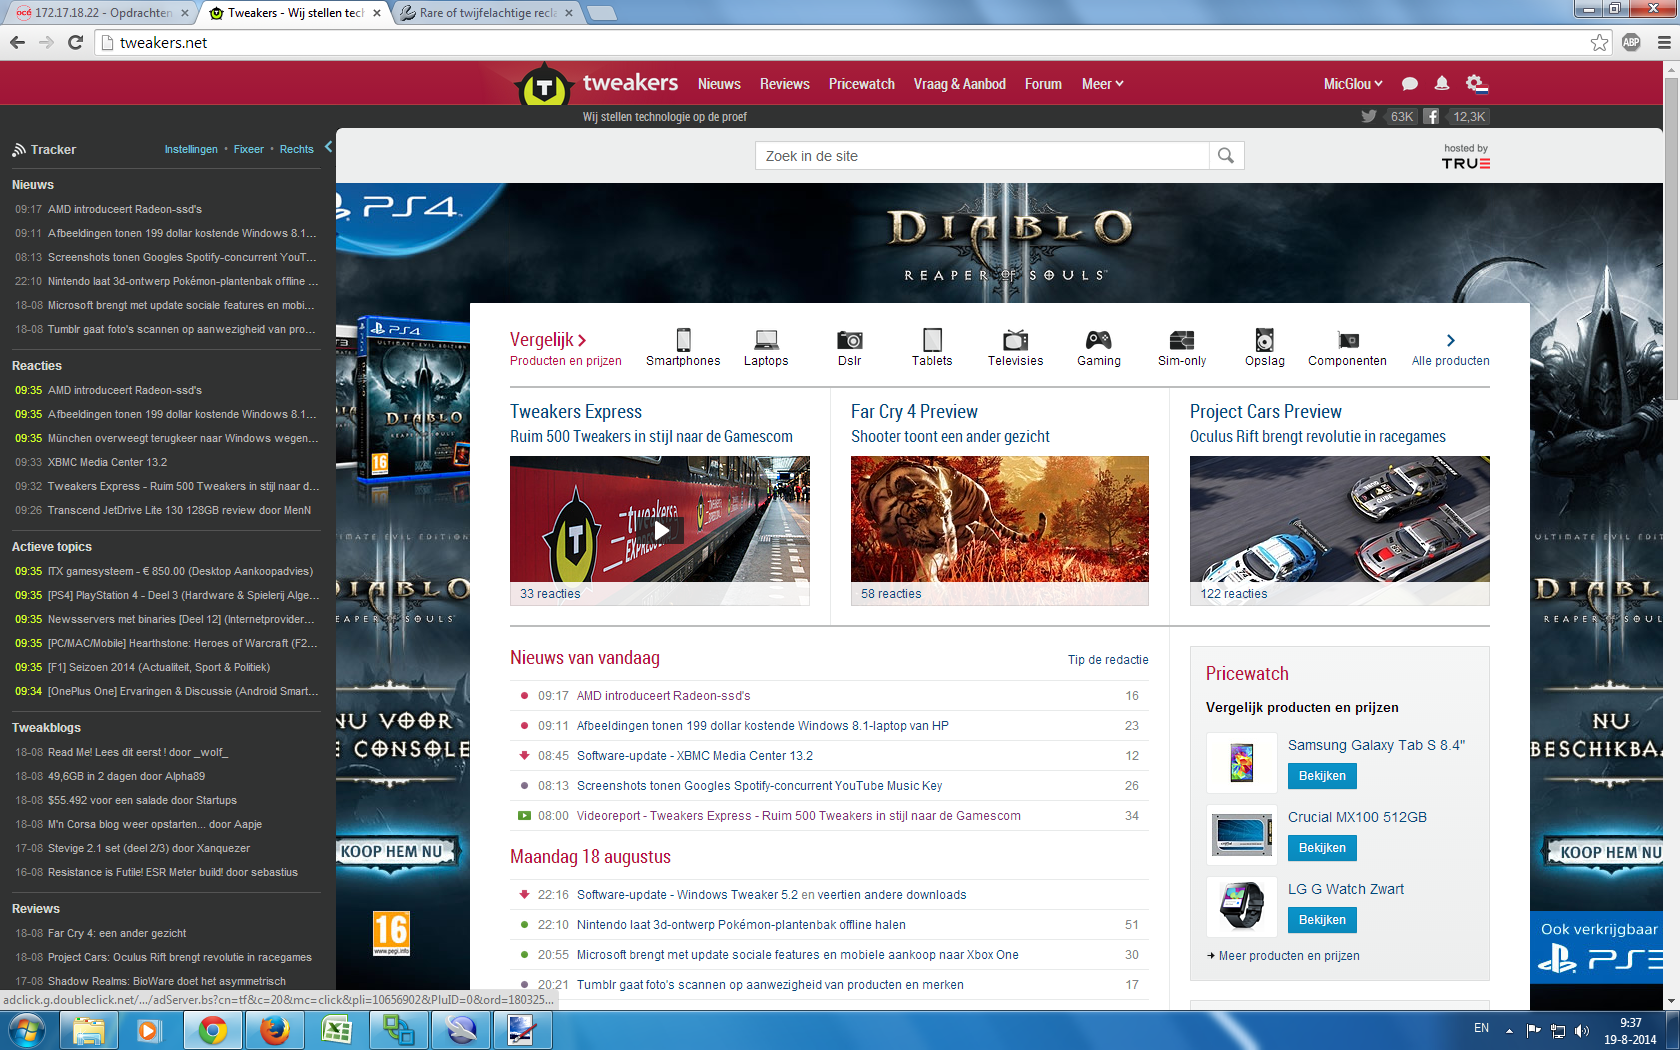Screen dimensions: 1680x1050
Task: Open the Pricewatch menu item
Action: [861, 84]
